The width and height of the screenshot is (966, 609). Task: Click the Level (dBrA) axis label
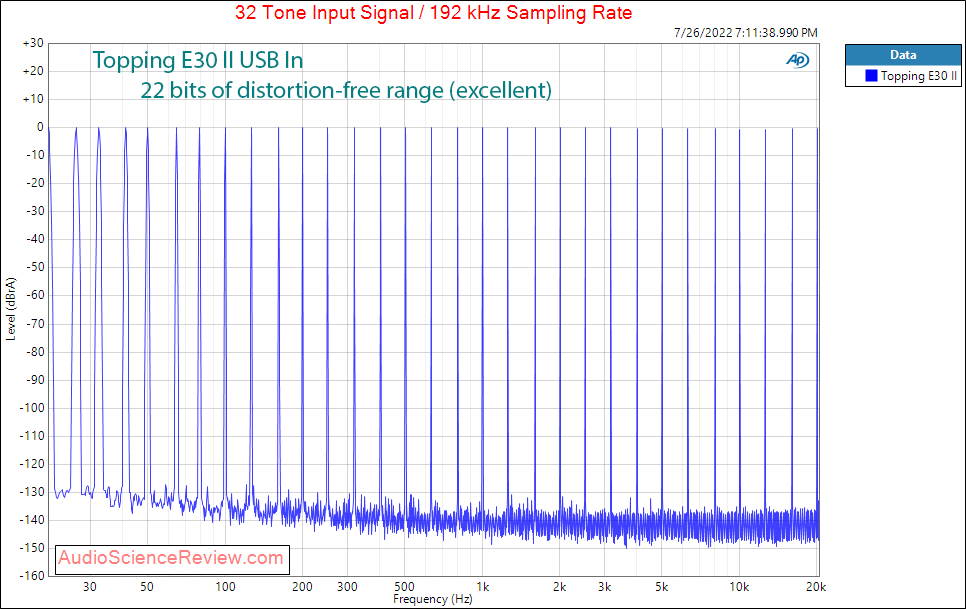pyautogui.click(x=10, y=309)
